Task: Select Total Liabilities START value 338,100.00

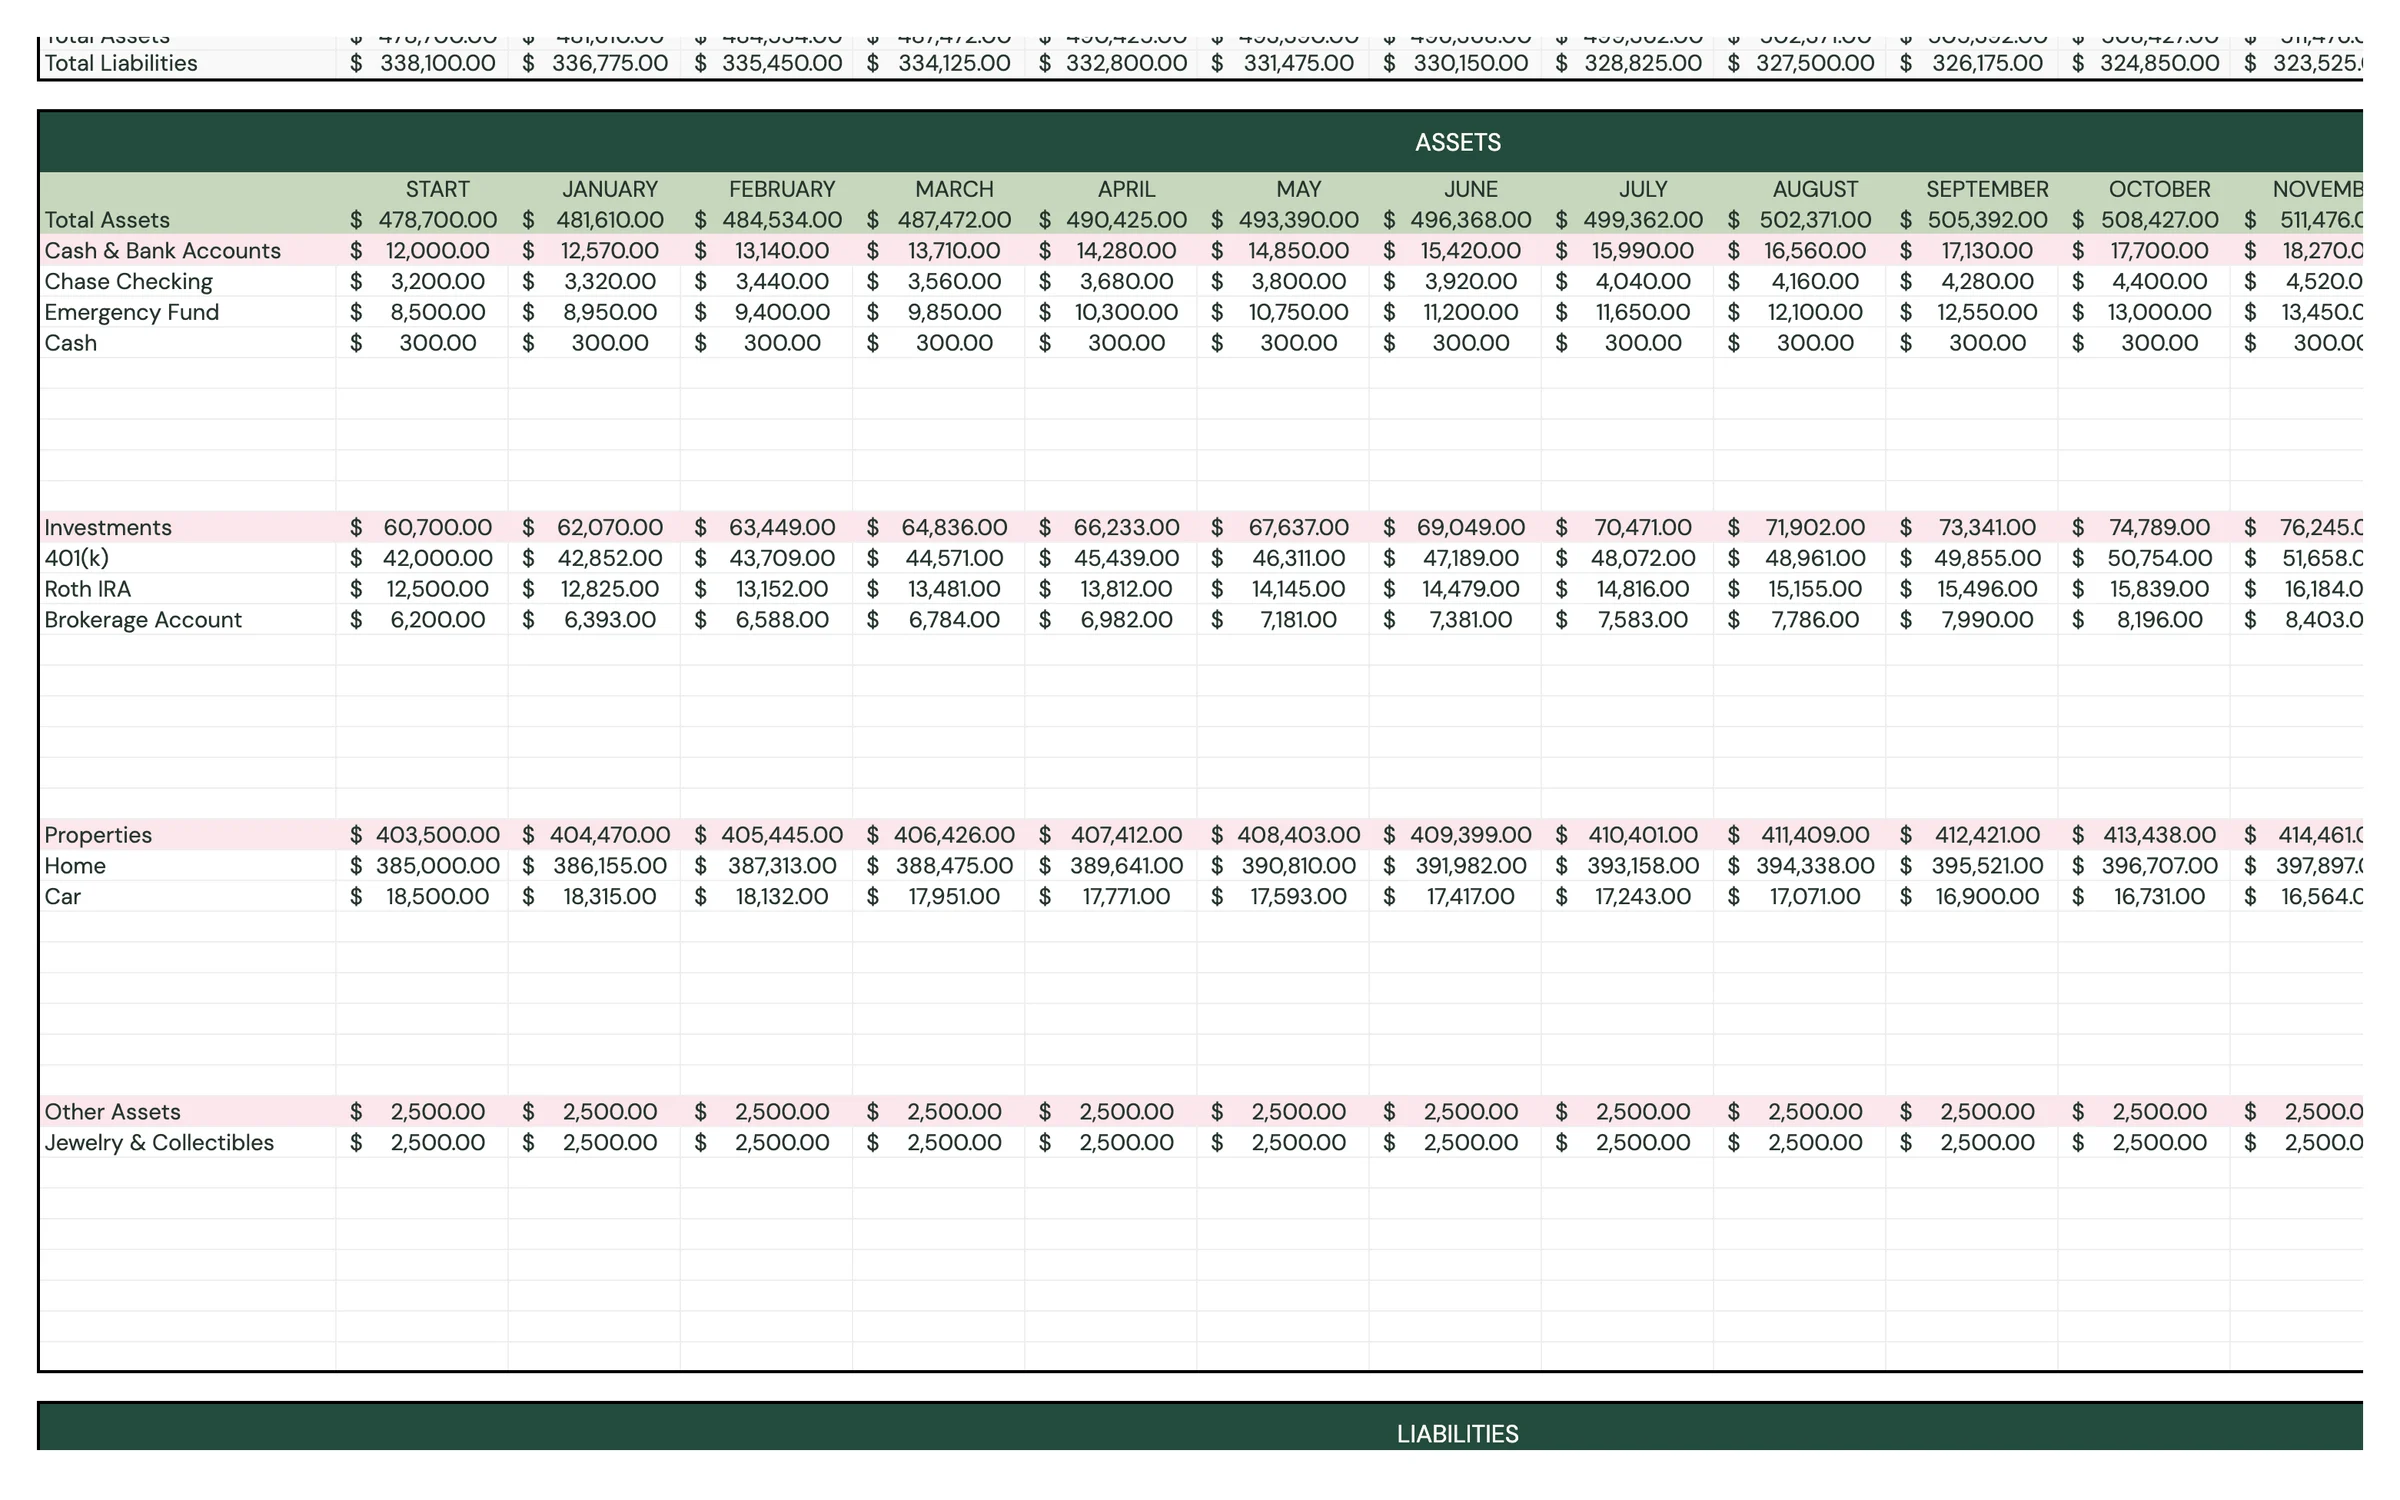Action: point(437,63)
